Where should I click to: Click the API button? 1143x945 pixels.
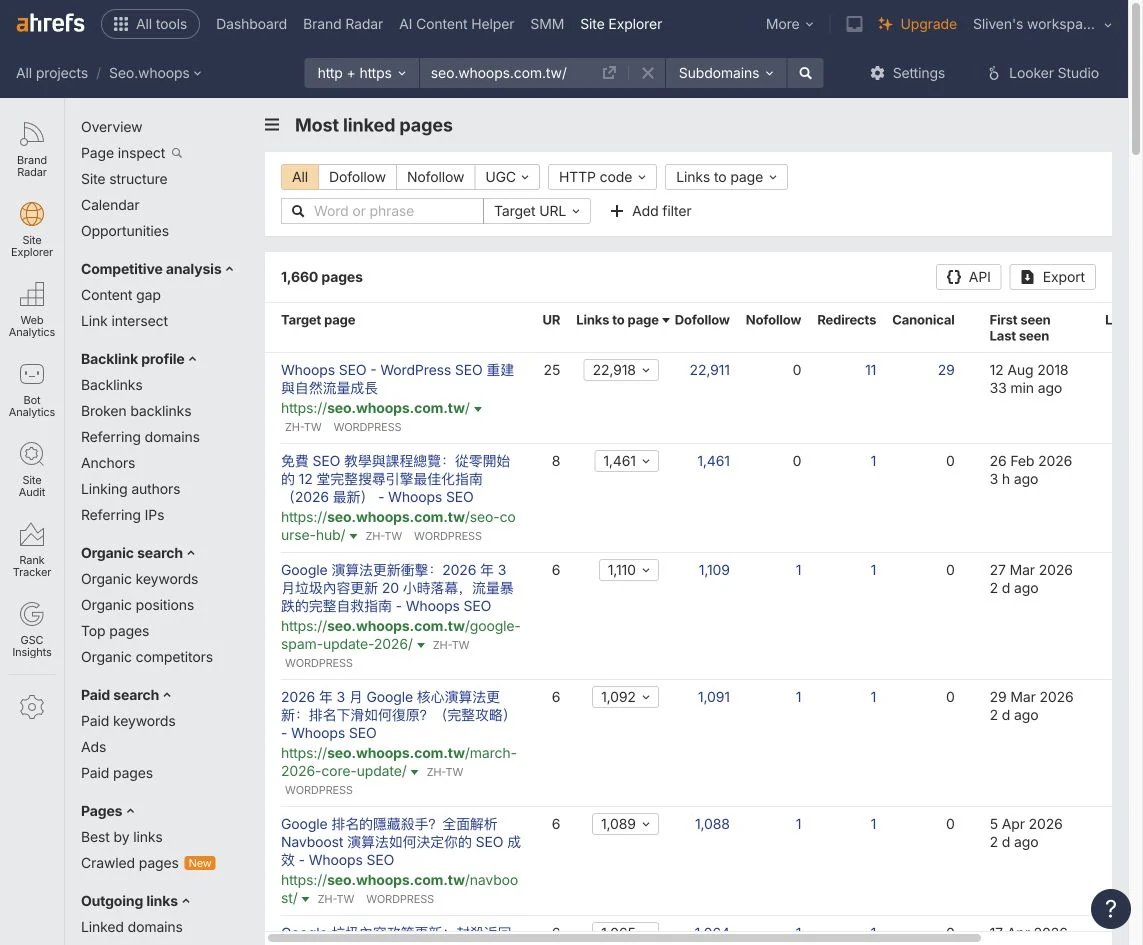click(x=968, y=277)
